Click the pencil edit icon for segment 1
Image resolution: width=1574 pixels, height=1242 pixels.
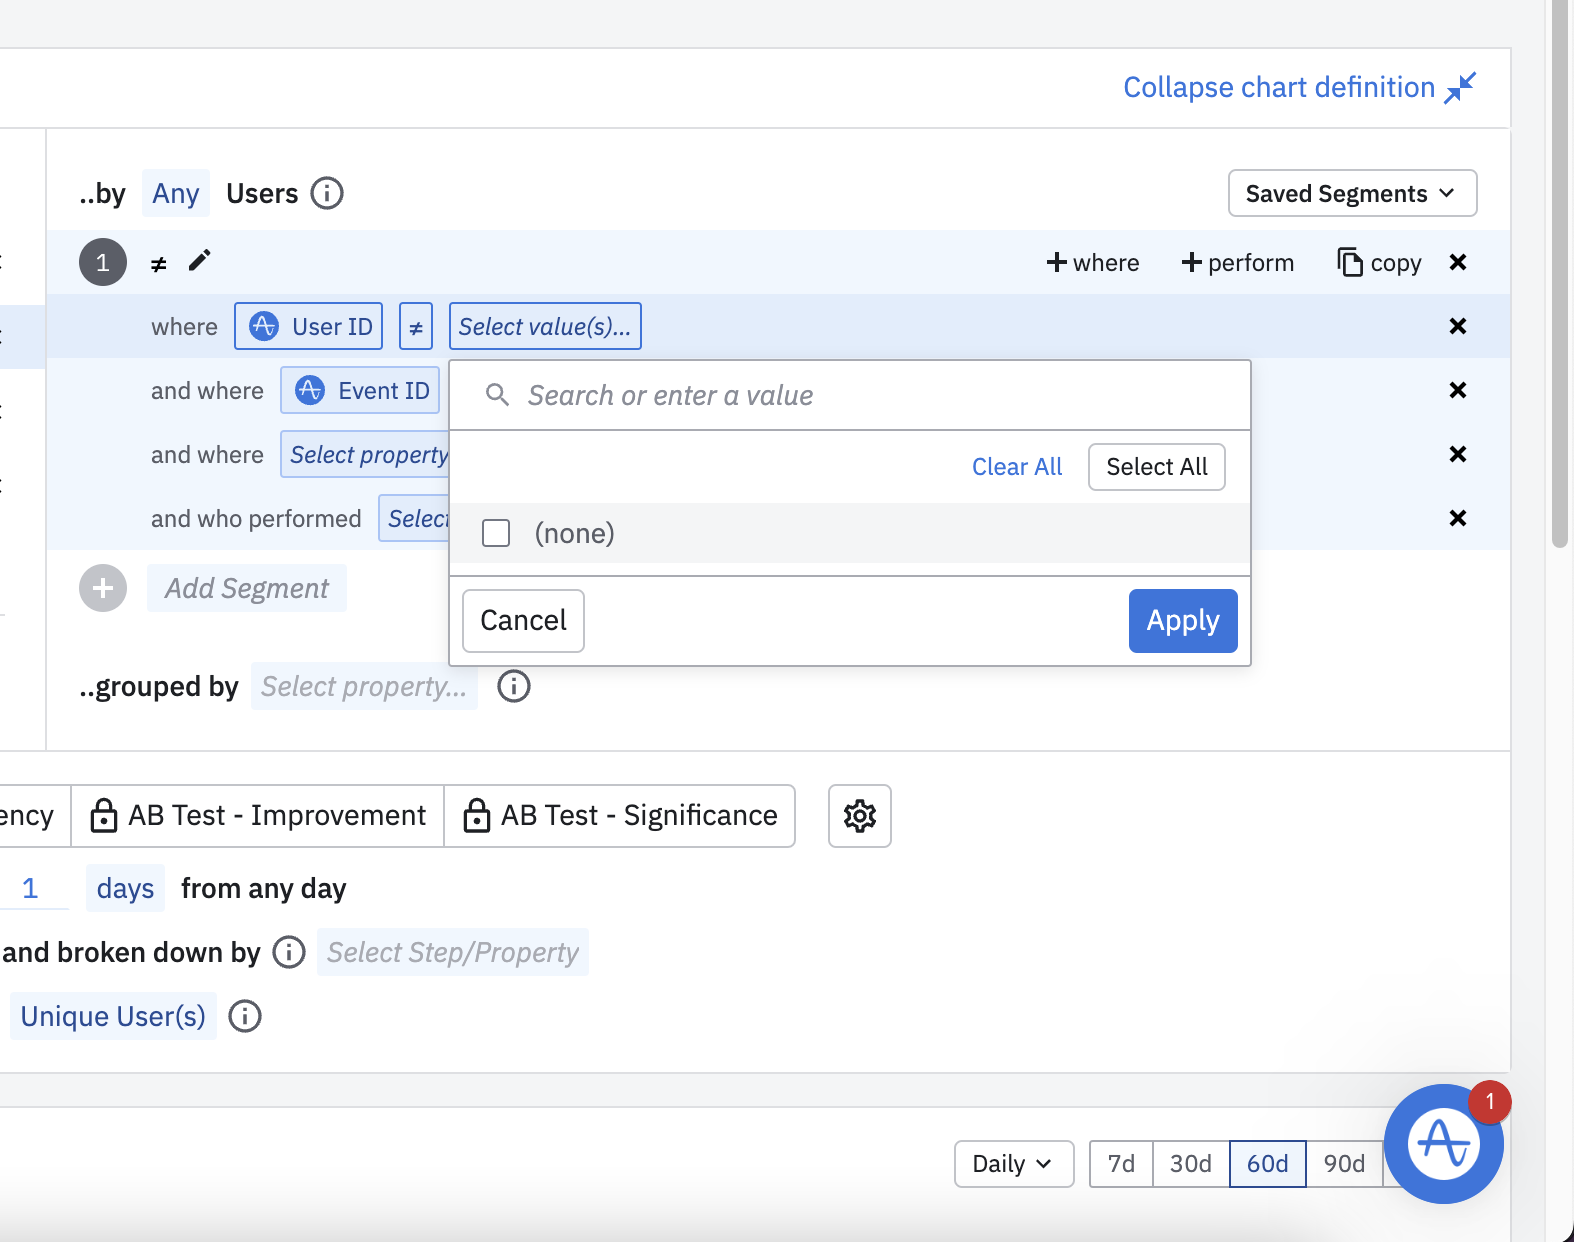200,261
